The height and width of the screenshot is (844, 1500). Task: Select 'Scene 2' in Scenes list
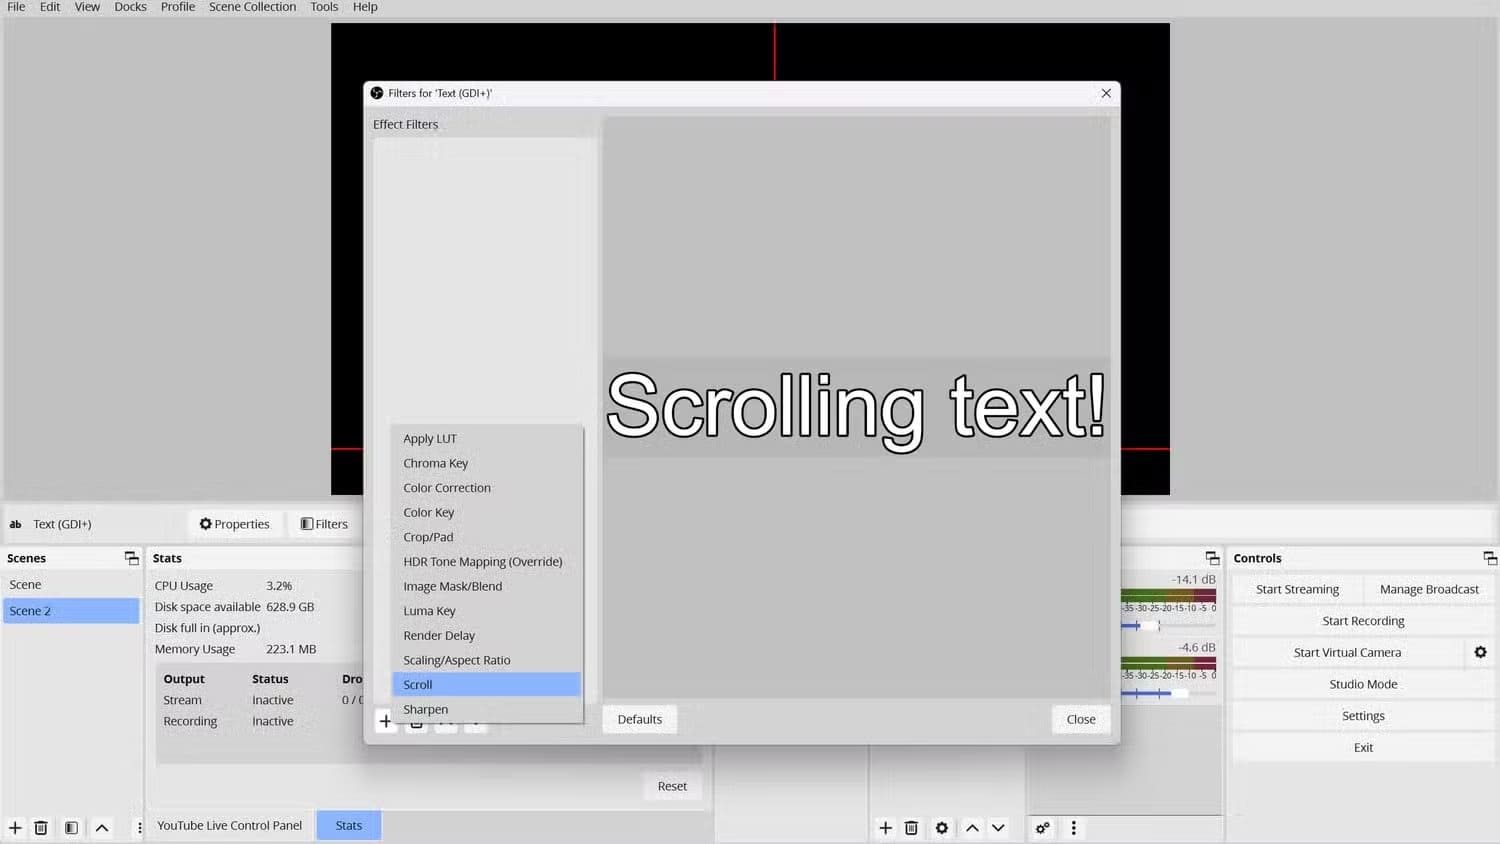click(71, 611)
